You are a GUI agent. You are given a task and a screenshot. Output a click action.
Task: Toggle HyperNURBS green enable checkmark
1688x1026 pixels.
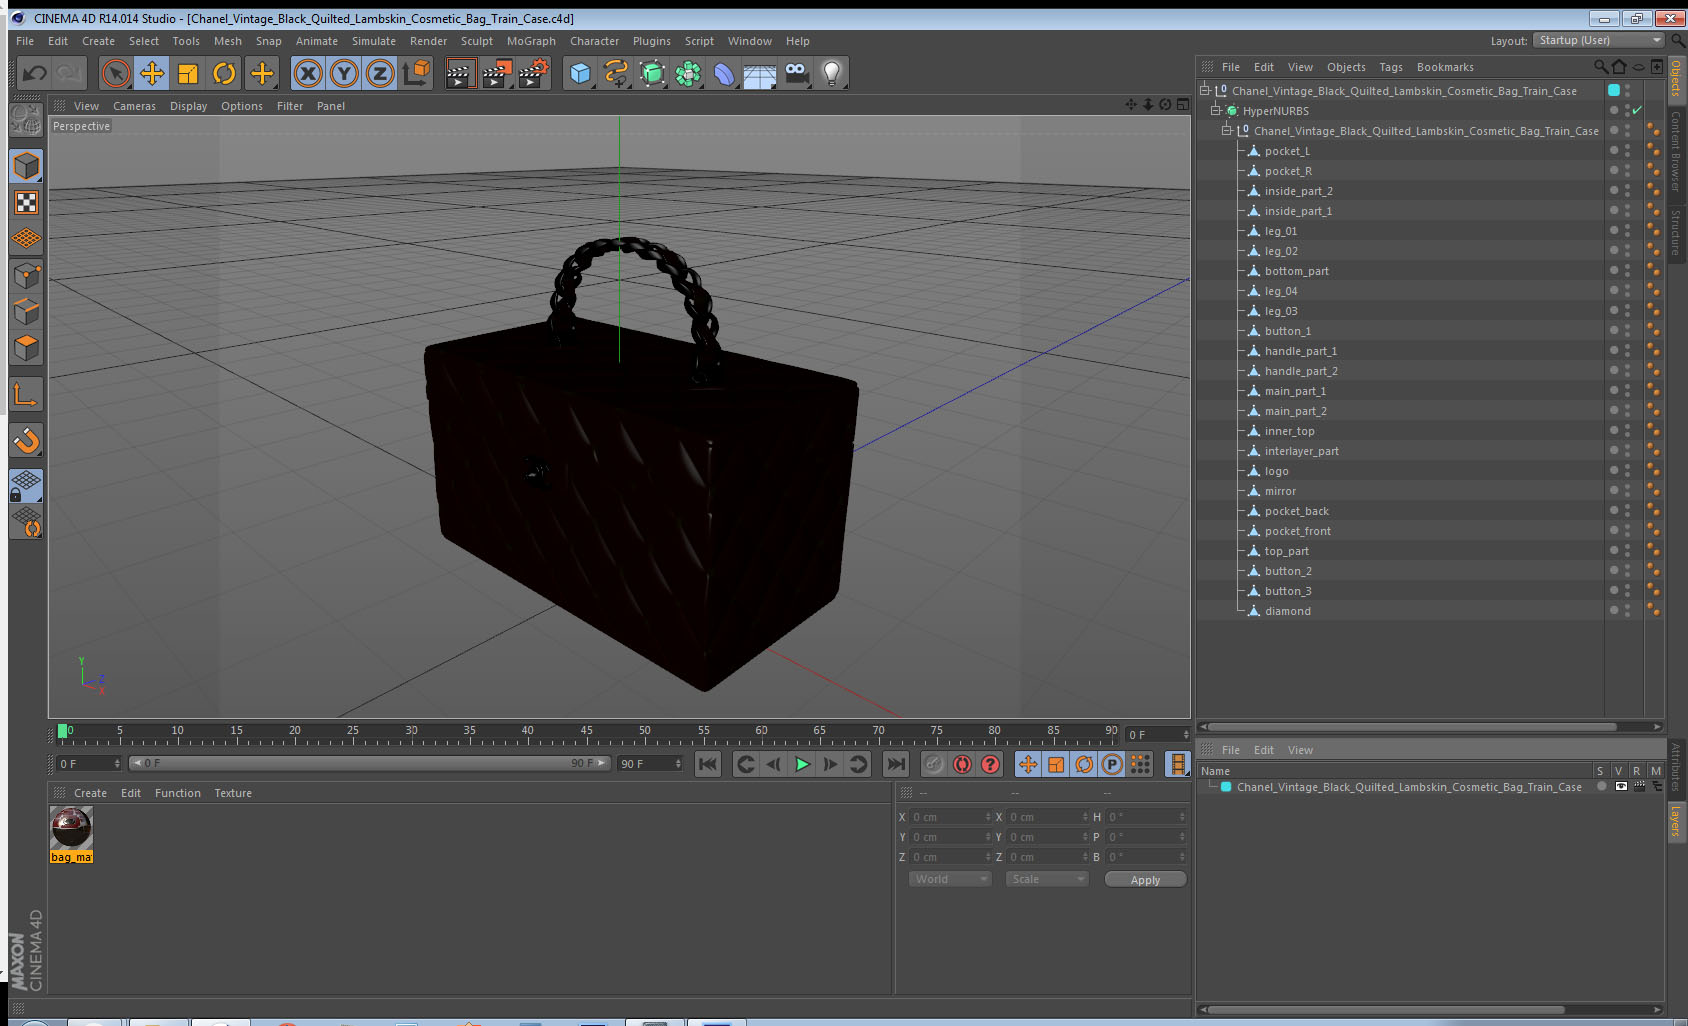1637,111
